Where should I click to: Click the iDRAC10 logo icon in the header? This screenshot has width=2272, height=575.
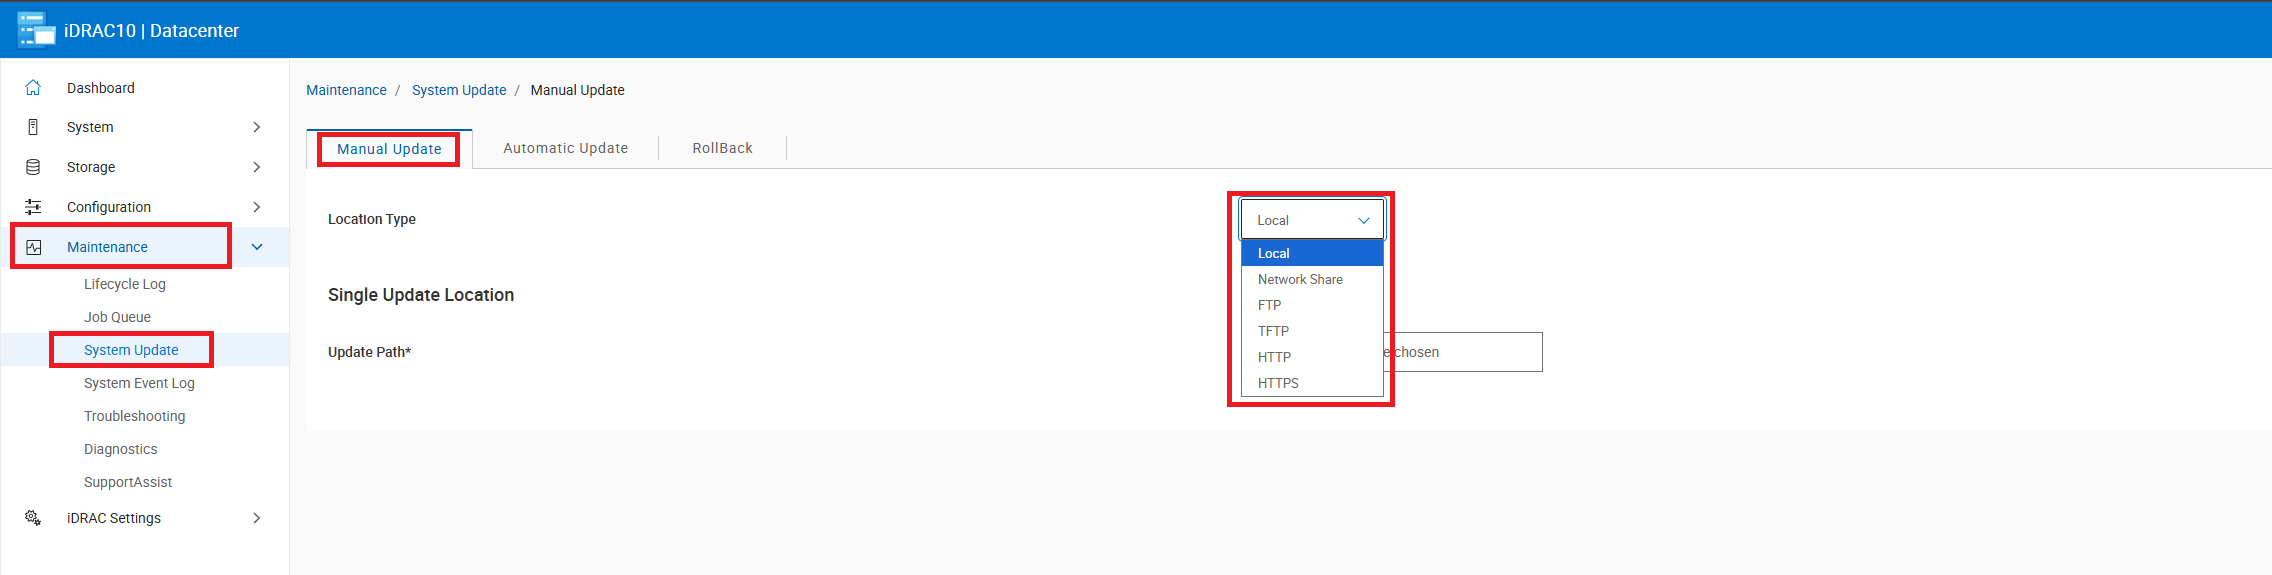pyautogui.click(x=36, y=29)
